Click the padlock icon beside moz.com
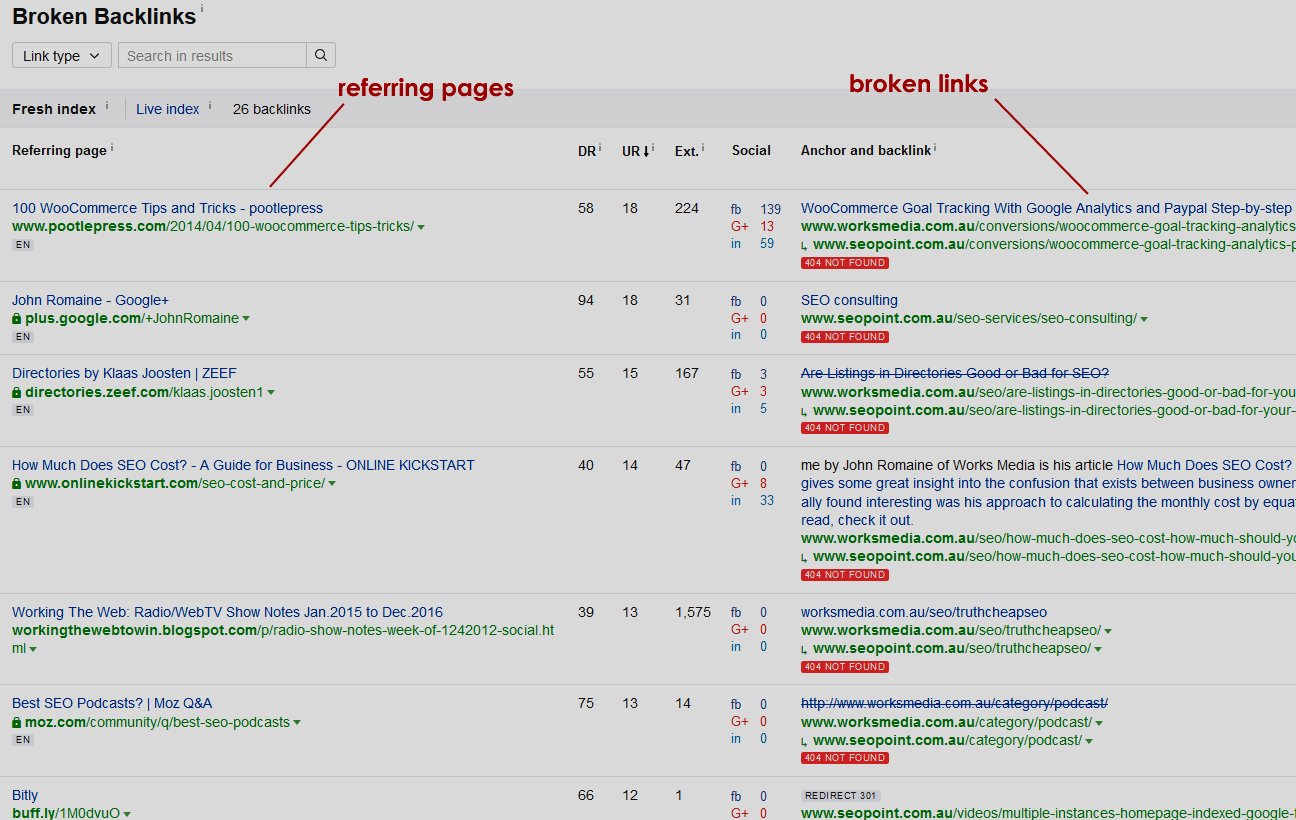 coord(17,722)
